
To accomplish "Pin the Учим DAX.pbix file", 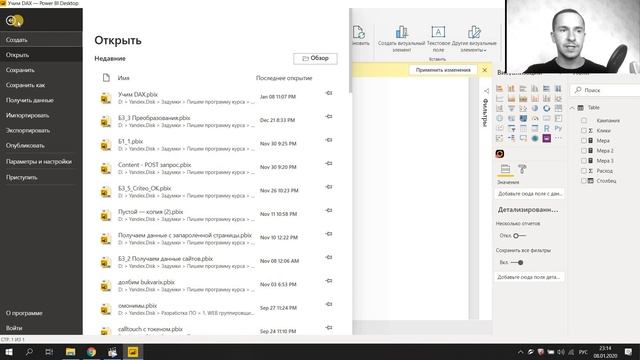I will (x=329, y=93).
